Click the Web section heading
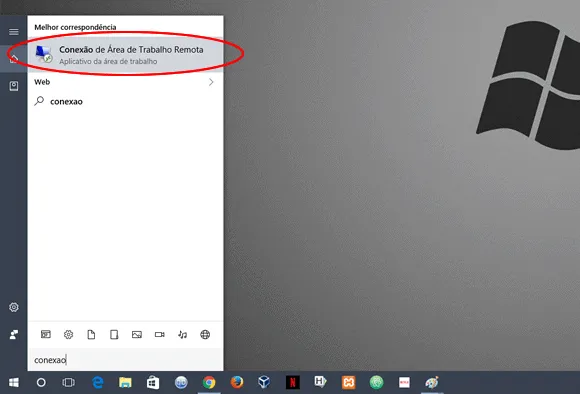This screenshot has width=580, height=394. (42, 82)
